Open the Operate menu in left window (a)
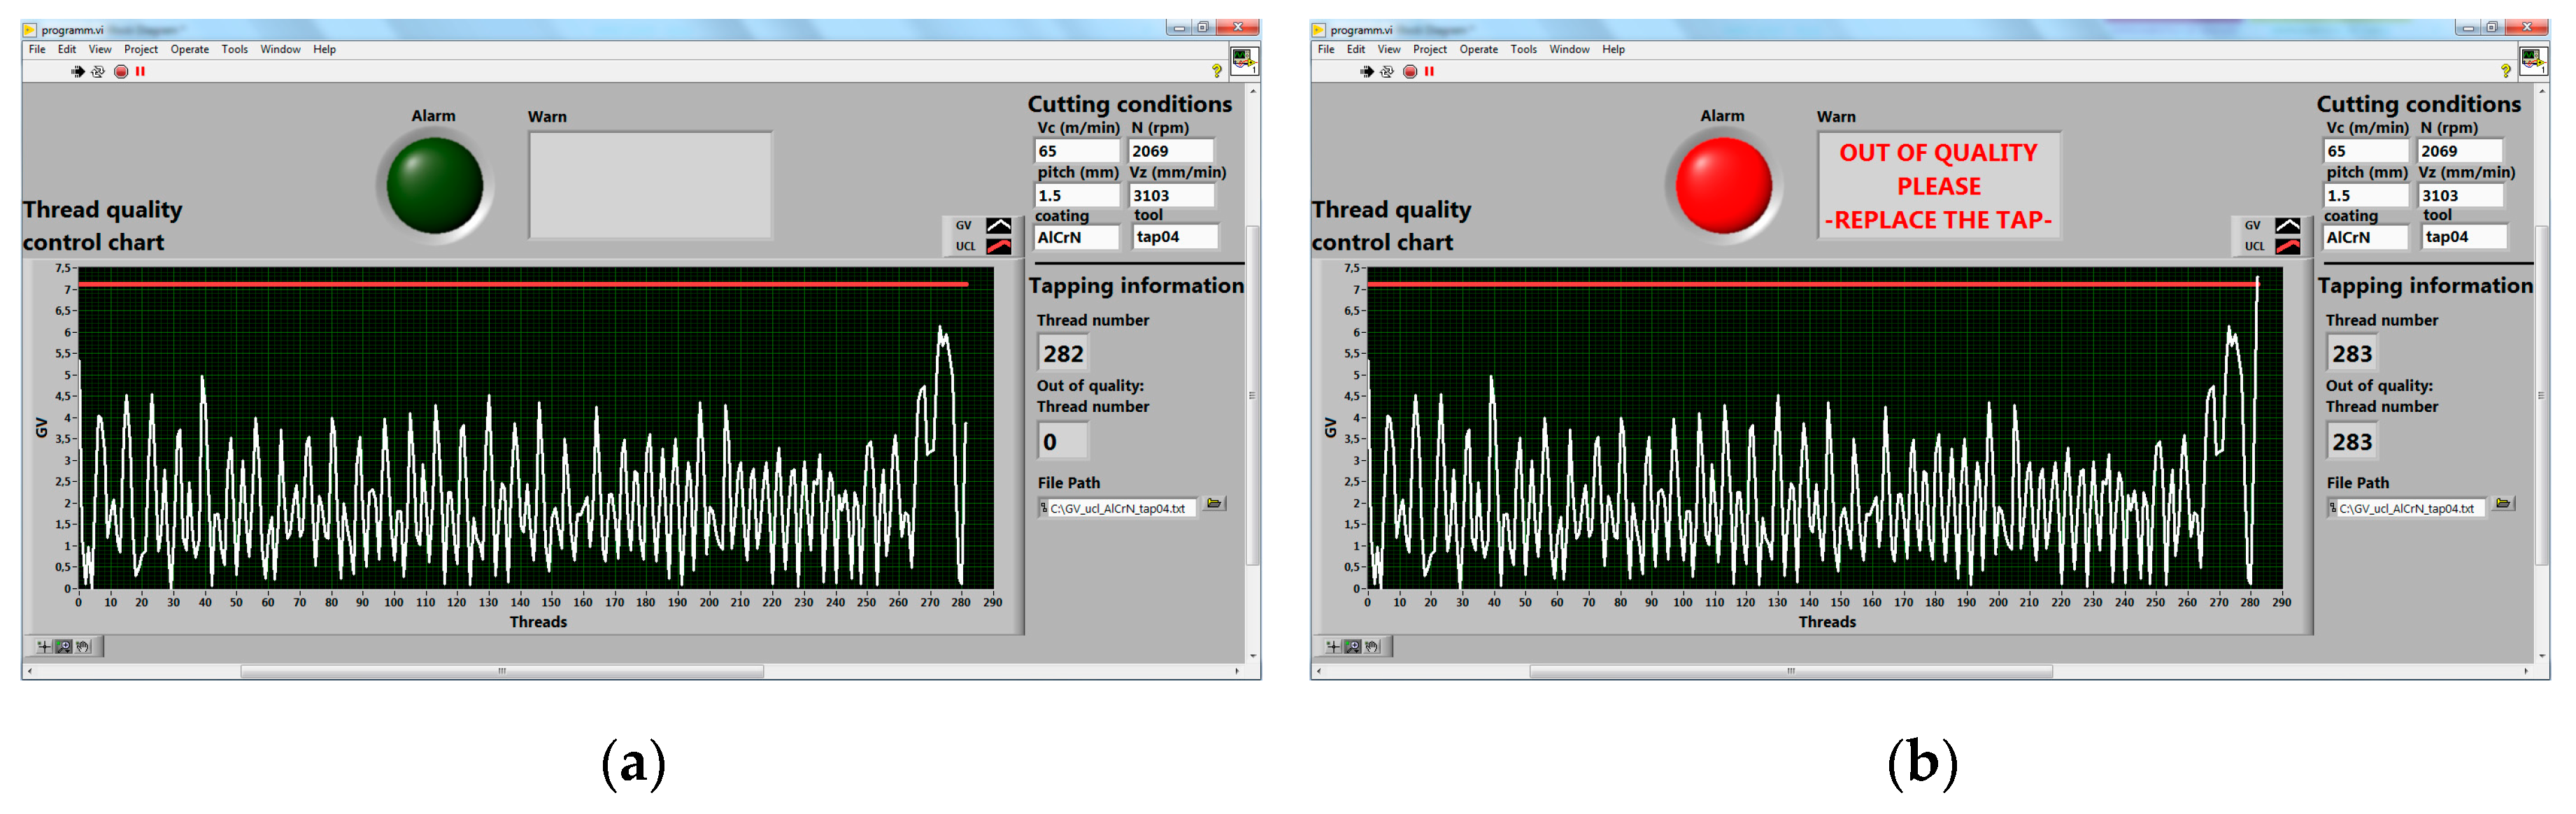 189,49
